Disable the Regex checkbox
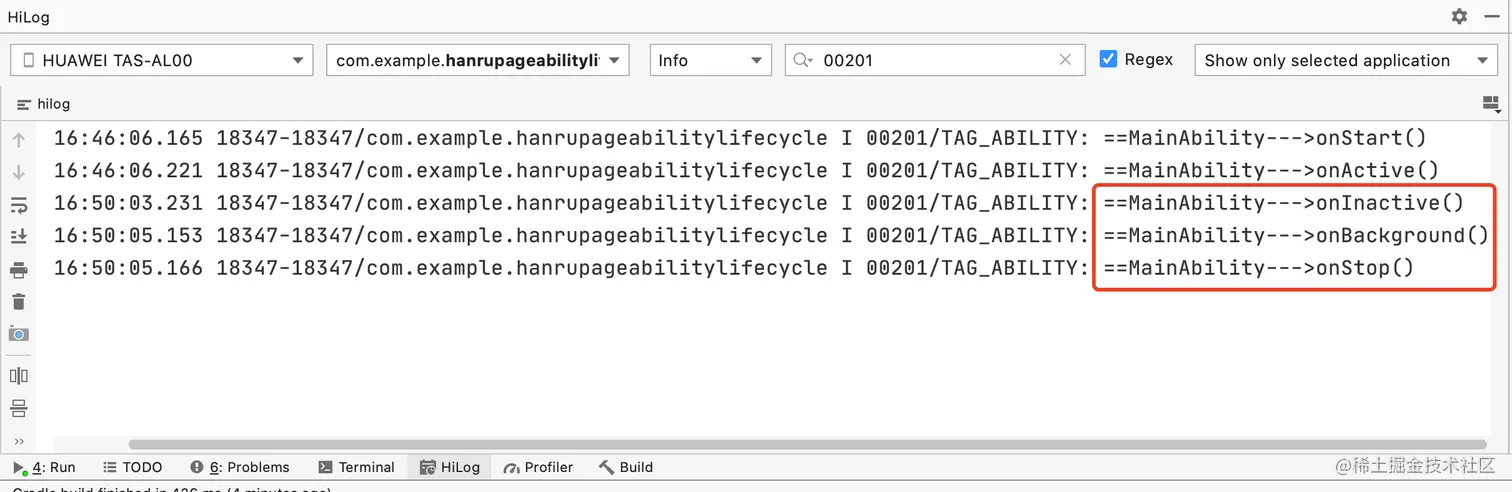The height and width of the screenshot is (492, 1512). point(1108,59)
